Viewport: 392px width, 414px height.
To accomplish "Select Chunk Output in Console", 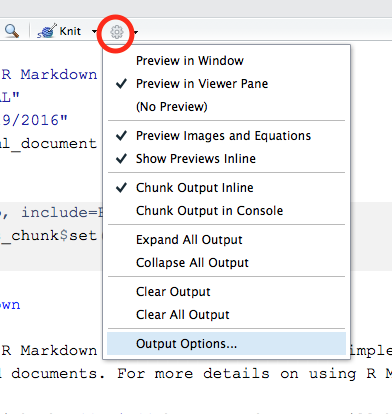I will [226, 211].
